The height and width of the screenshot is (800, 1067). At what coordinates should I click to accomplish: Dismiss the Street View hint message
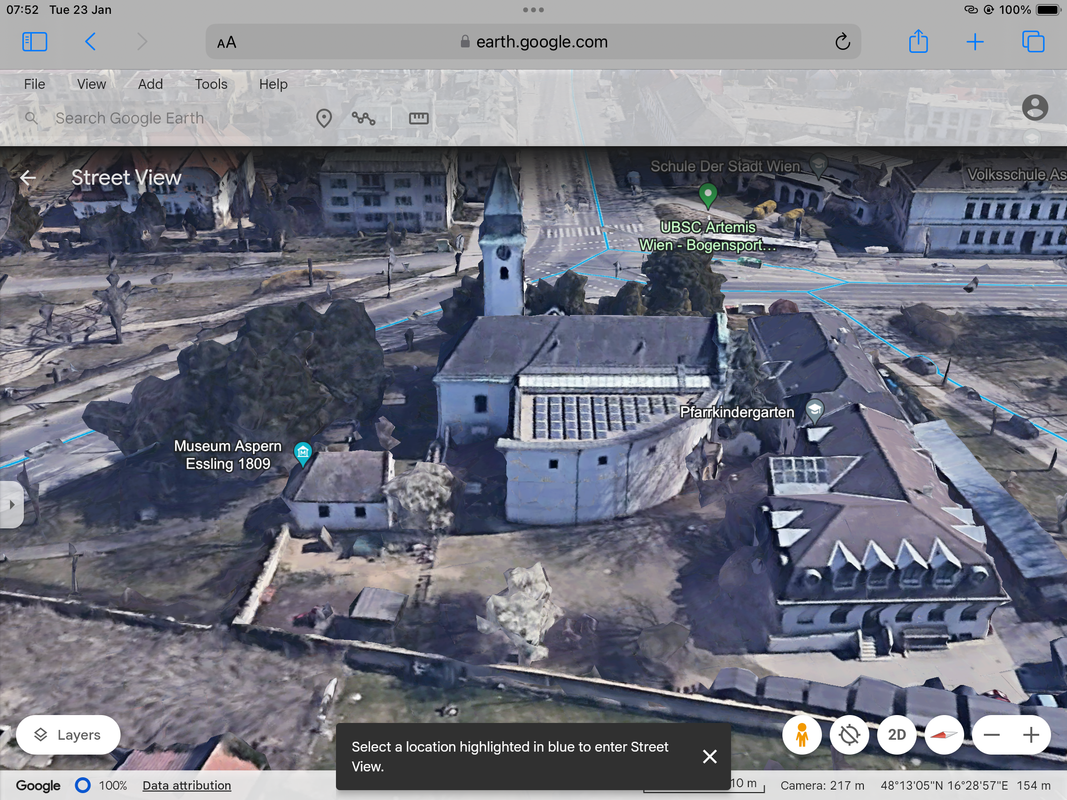(x=710, y=756)
